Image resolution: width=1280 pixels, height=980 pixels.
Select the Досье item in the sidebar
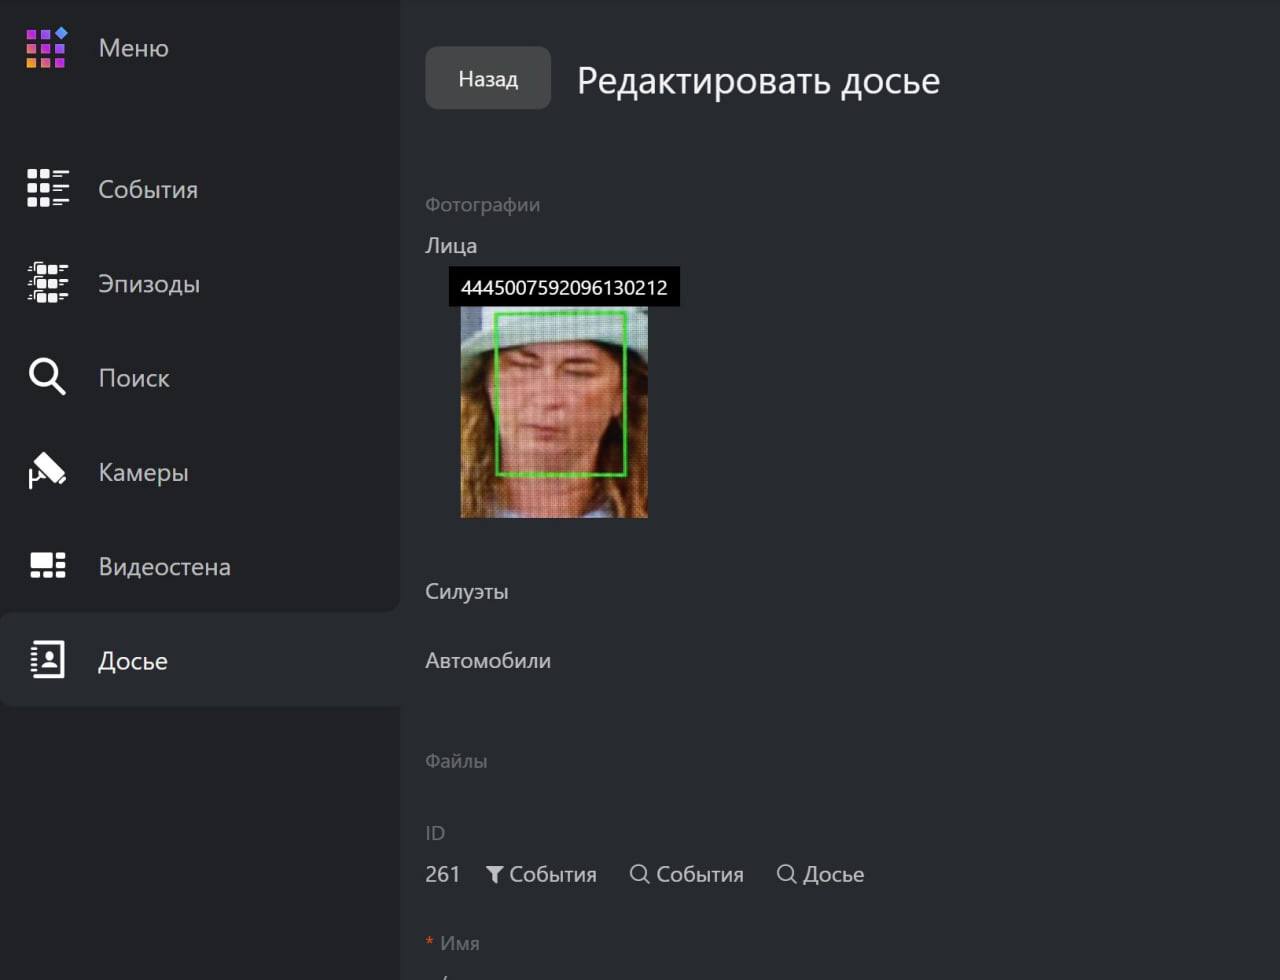[x=132, y=661]
